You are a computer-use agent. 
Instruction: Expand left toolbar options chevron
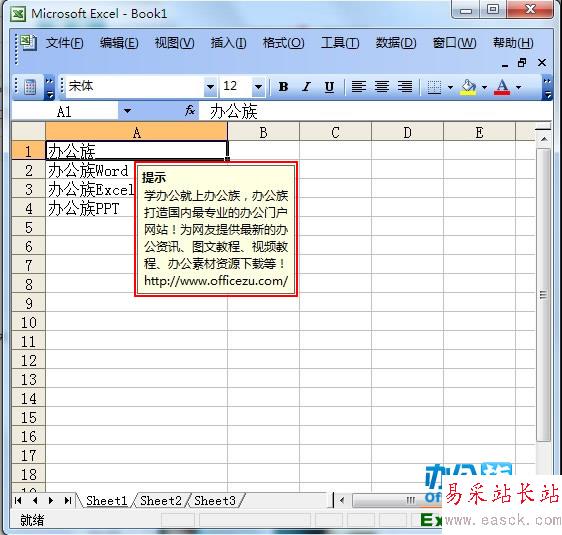coord(49,87)
